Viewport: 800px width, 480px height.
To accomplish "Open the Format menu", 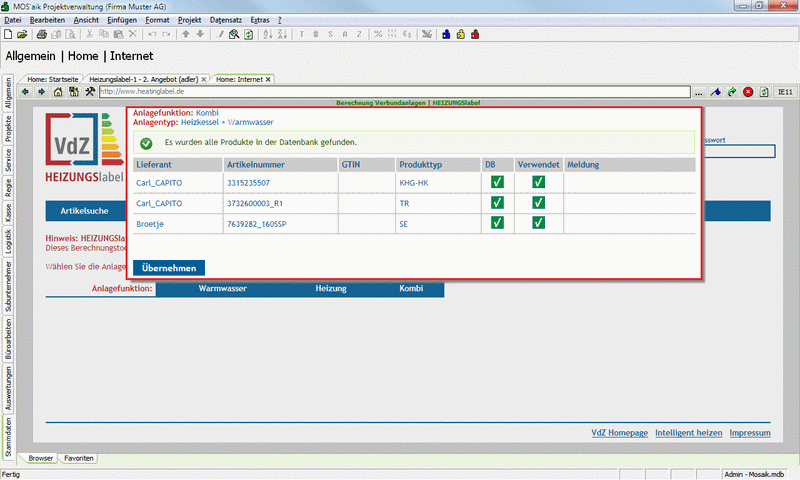I will click(x=157, y=20).
